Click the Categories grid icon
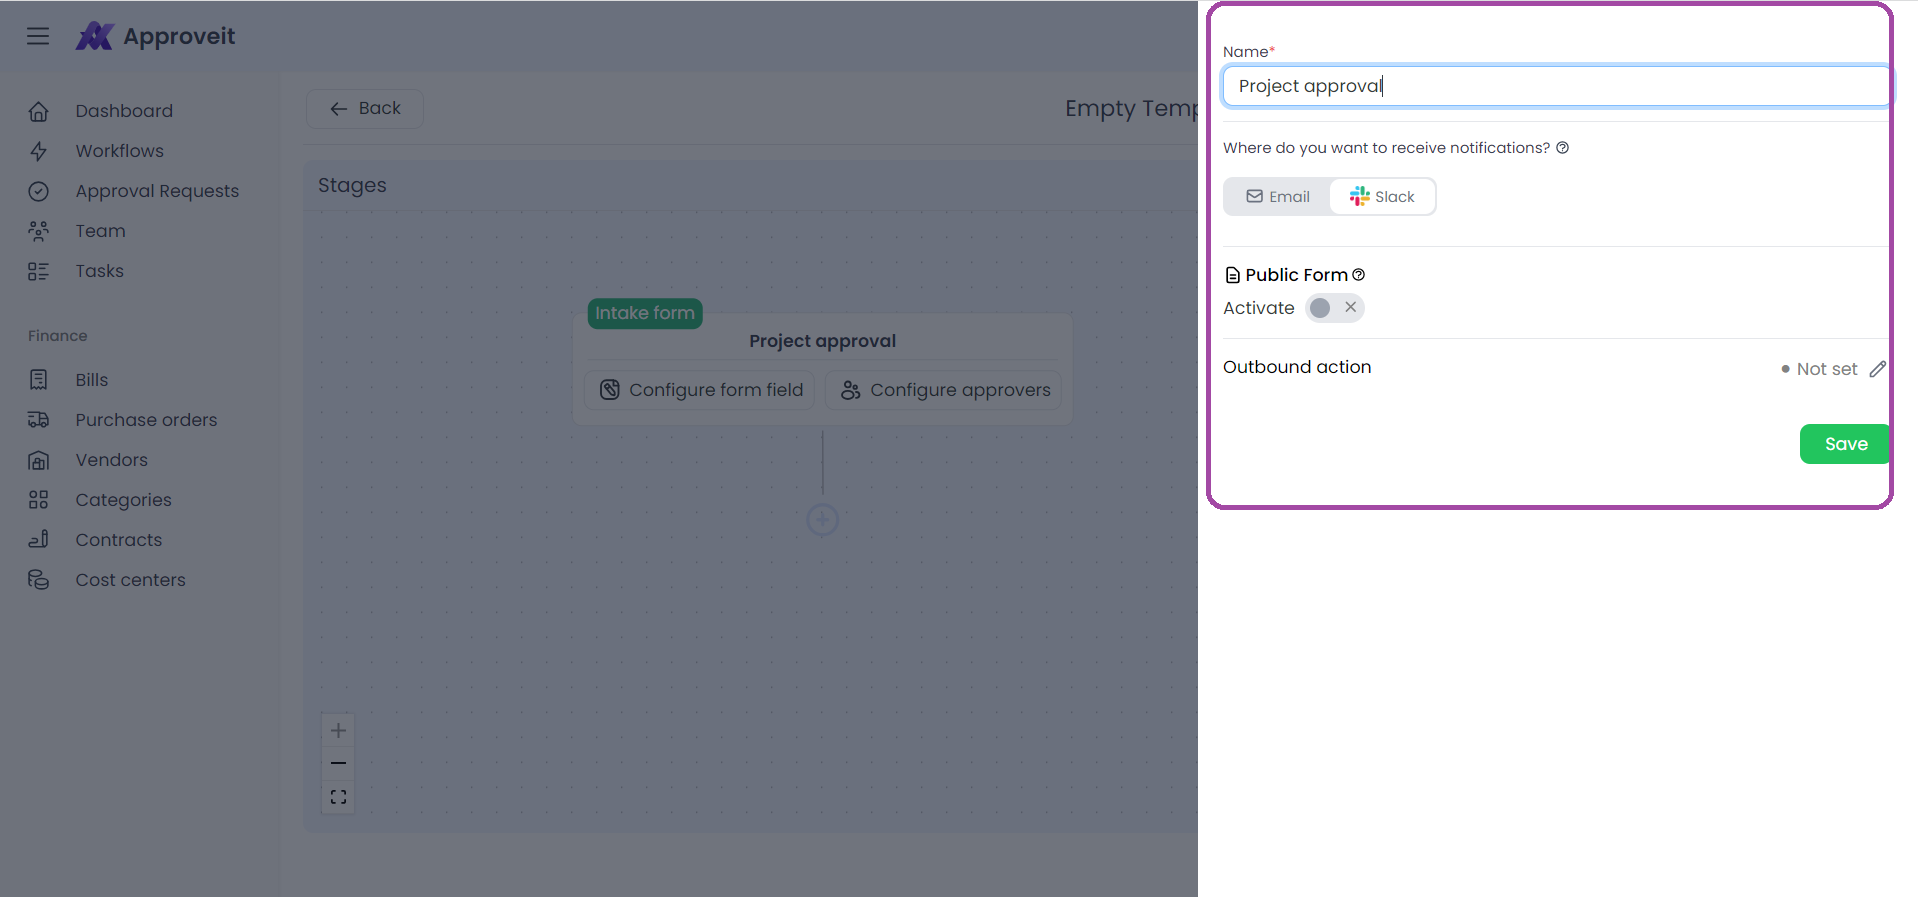 pyautogui.click(x=39, y=500)
